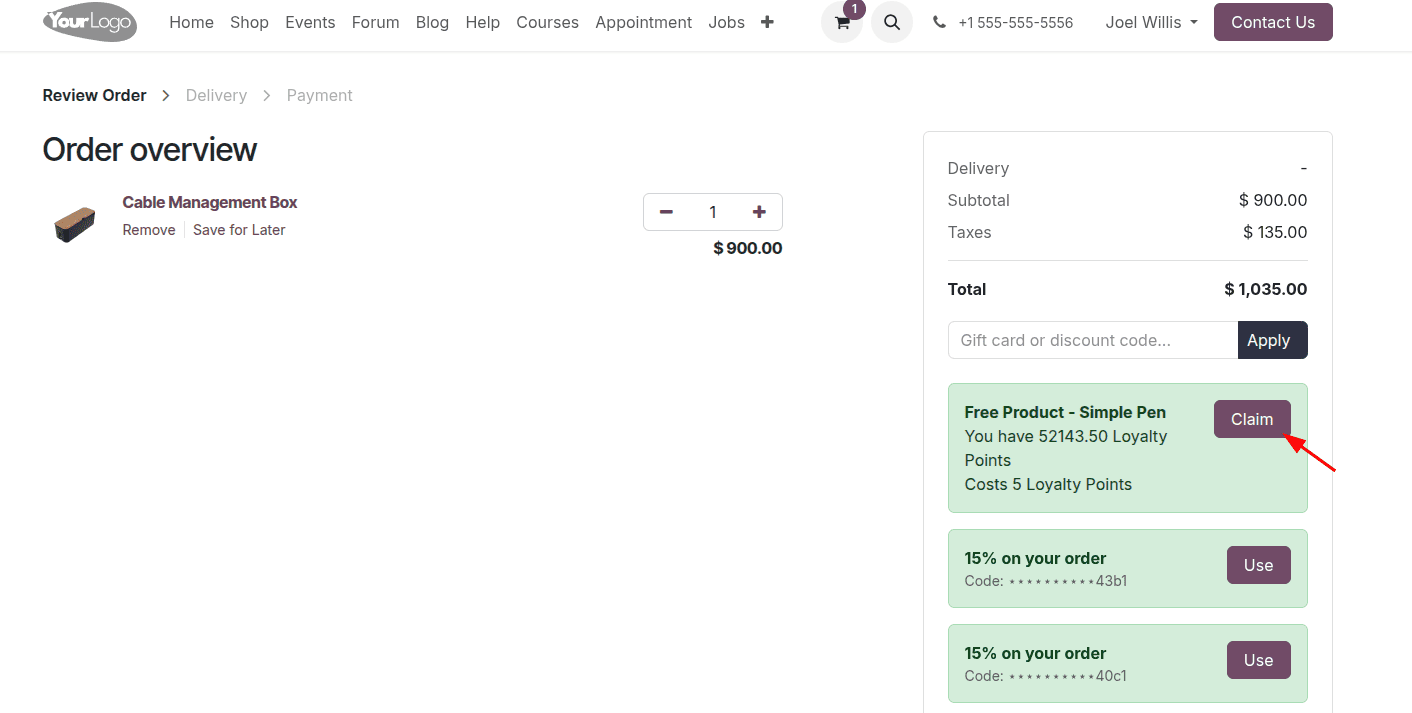Click the search magnifier icon
Image resolution: width=1412 pixels, height=713 pixels.
[892, 22]
